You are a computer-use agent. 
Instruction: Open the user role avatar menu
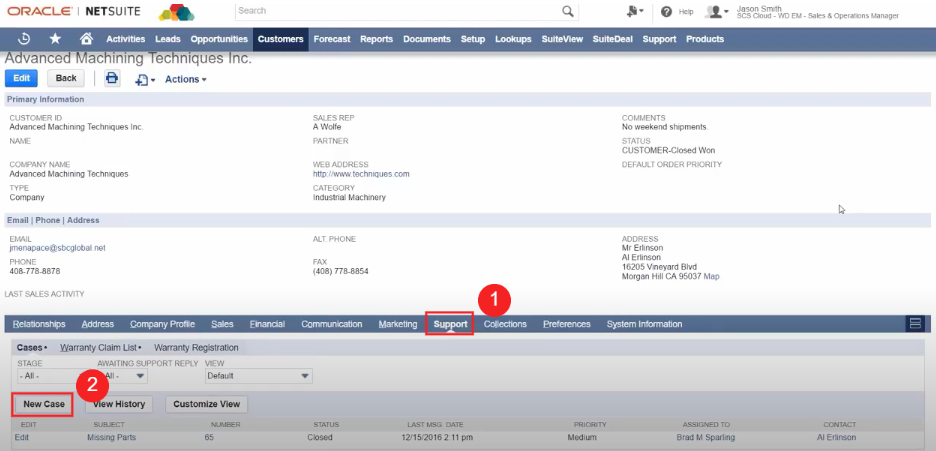716,11
